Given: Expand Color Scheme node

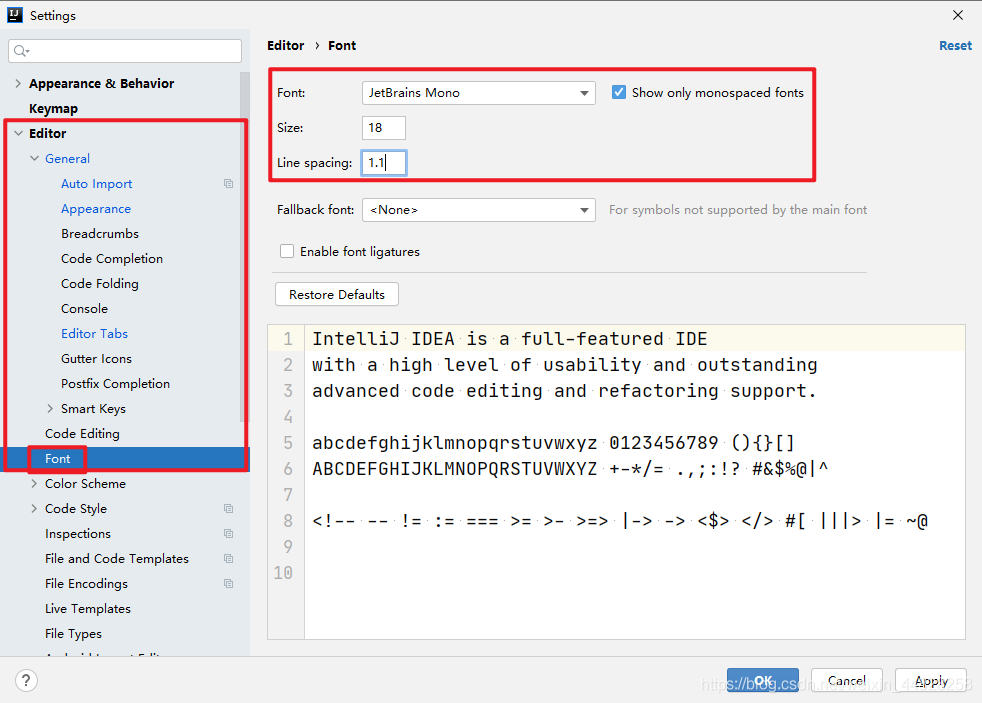Looking at the screenshot, I should point(34,483).
